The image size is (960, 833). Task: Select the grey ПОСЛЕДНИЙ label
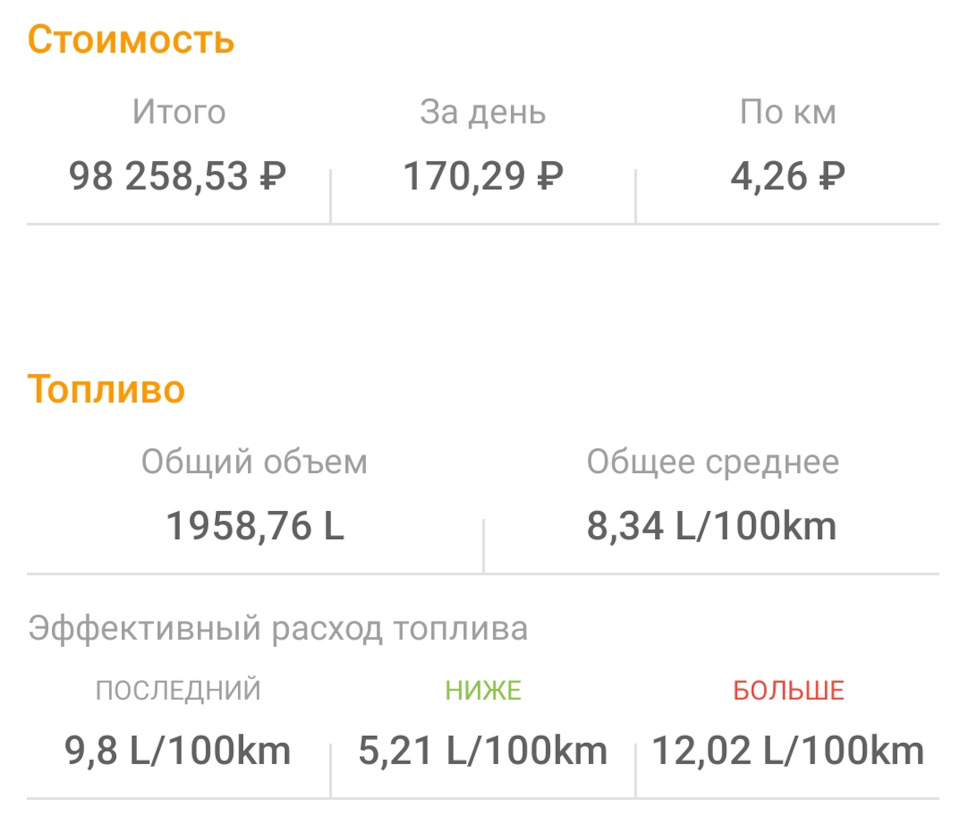178,690
